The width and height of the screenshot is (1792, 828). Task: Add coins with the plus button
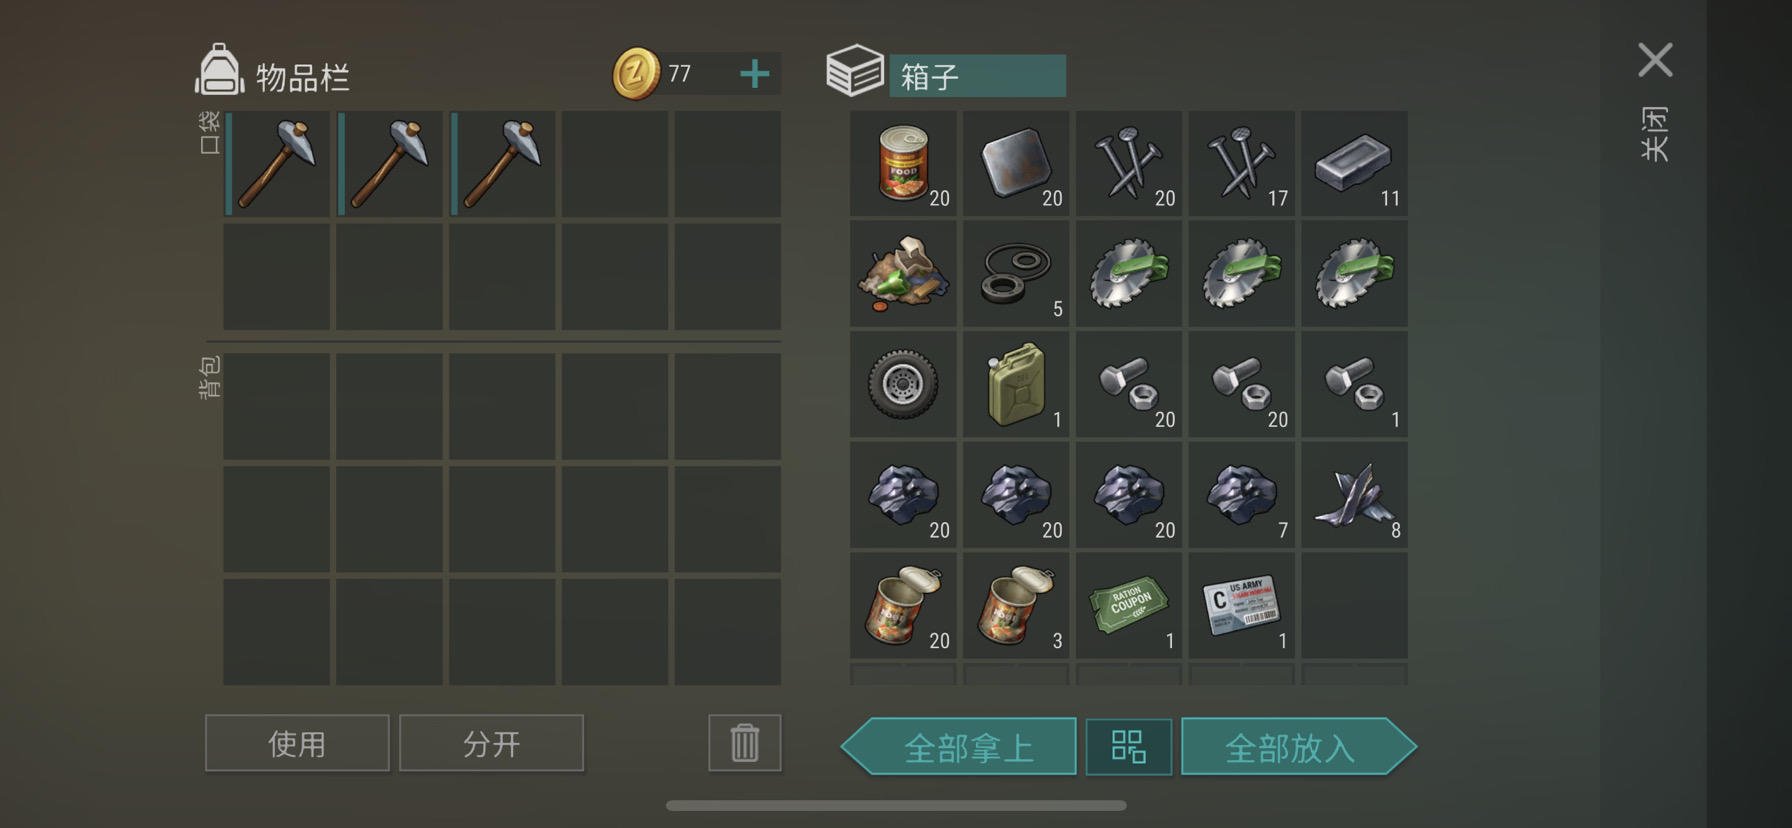coord(755,74)
